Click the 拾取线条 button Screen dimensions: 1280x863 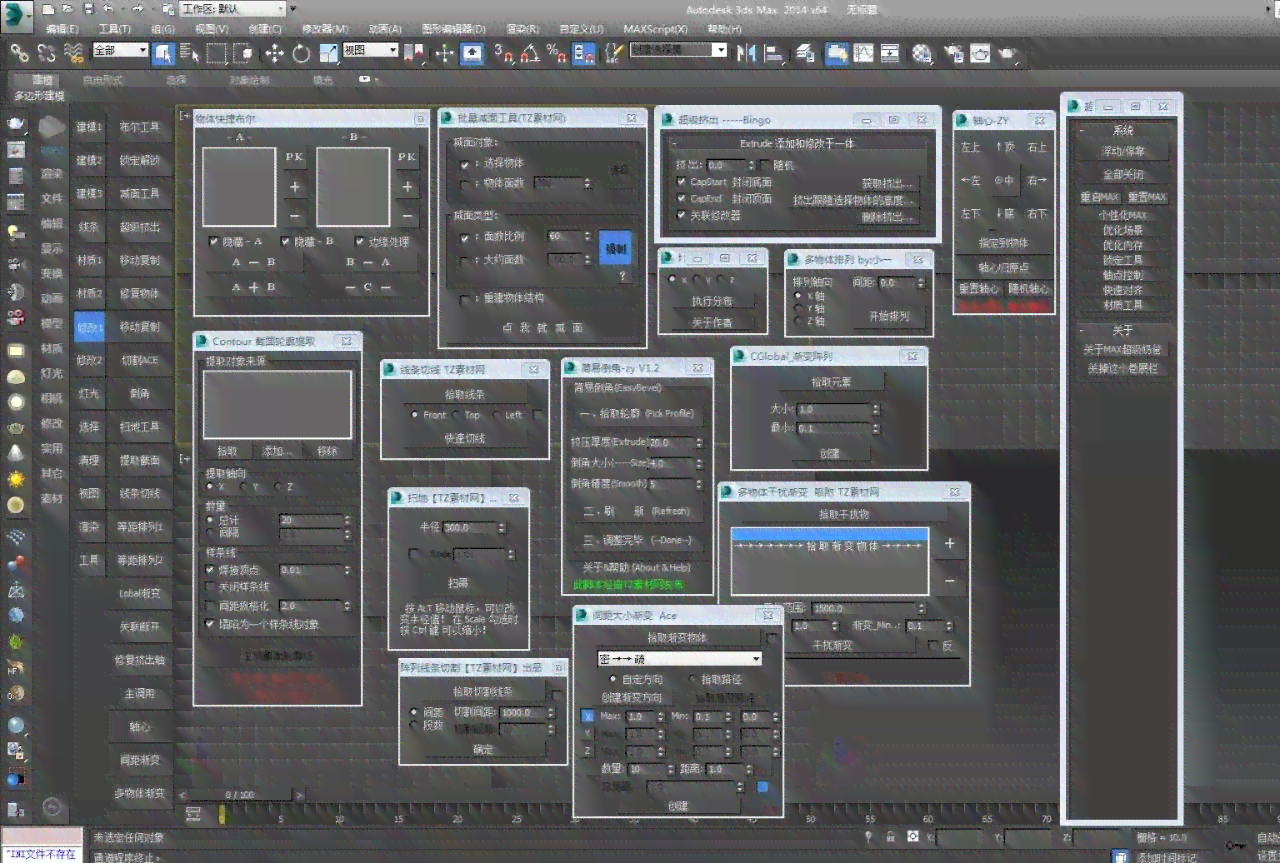464,394
